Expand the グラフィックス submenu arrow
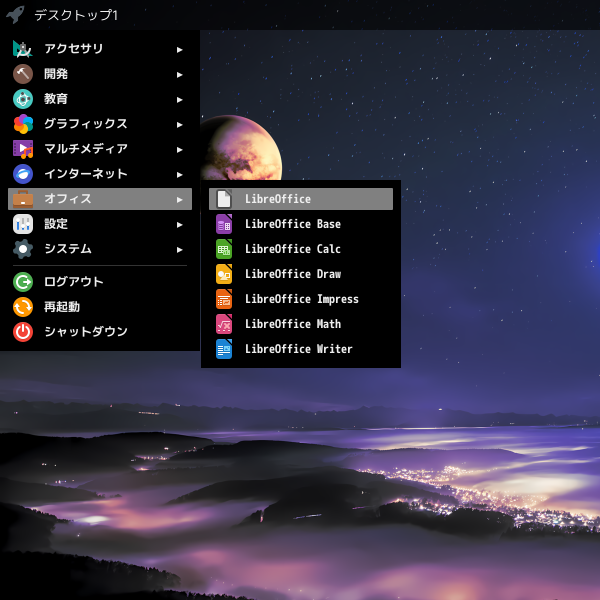 pos(180,124)
